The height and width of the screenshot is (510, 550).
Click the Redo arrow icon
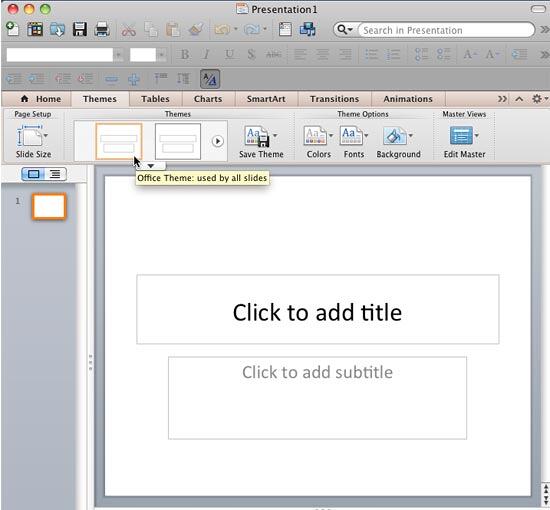click(x=251, y=30)
